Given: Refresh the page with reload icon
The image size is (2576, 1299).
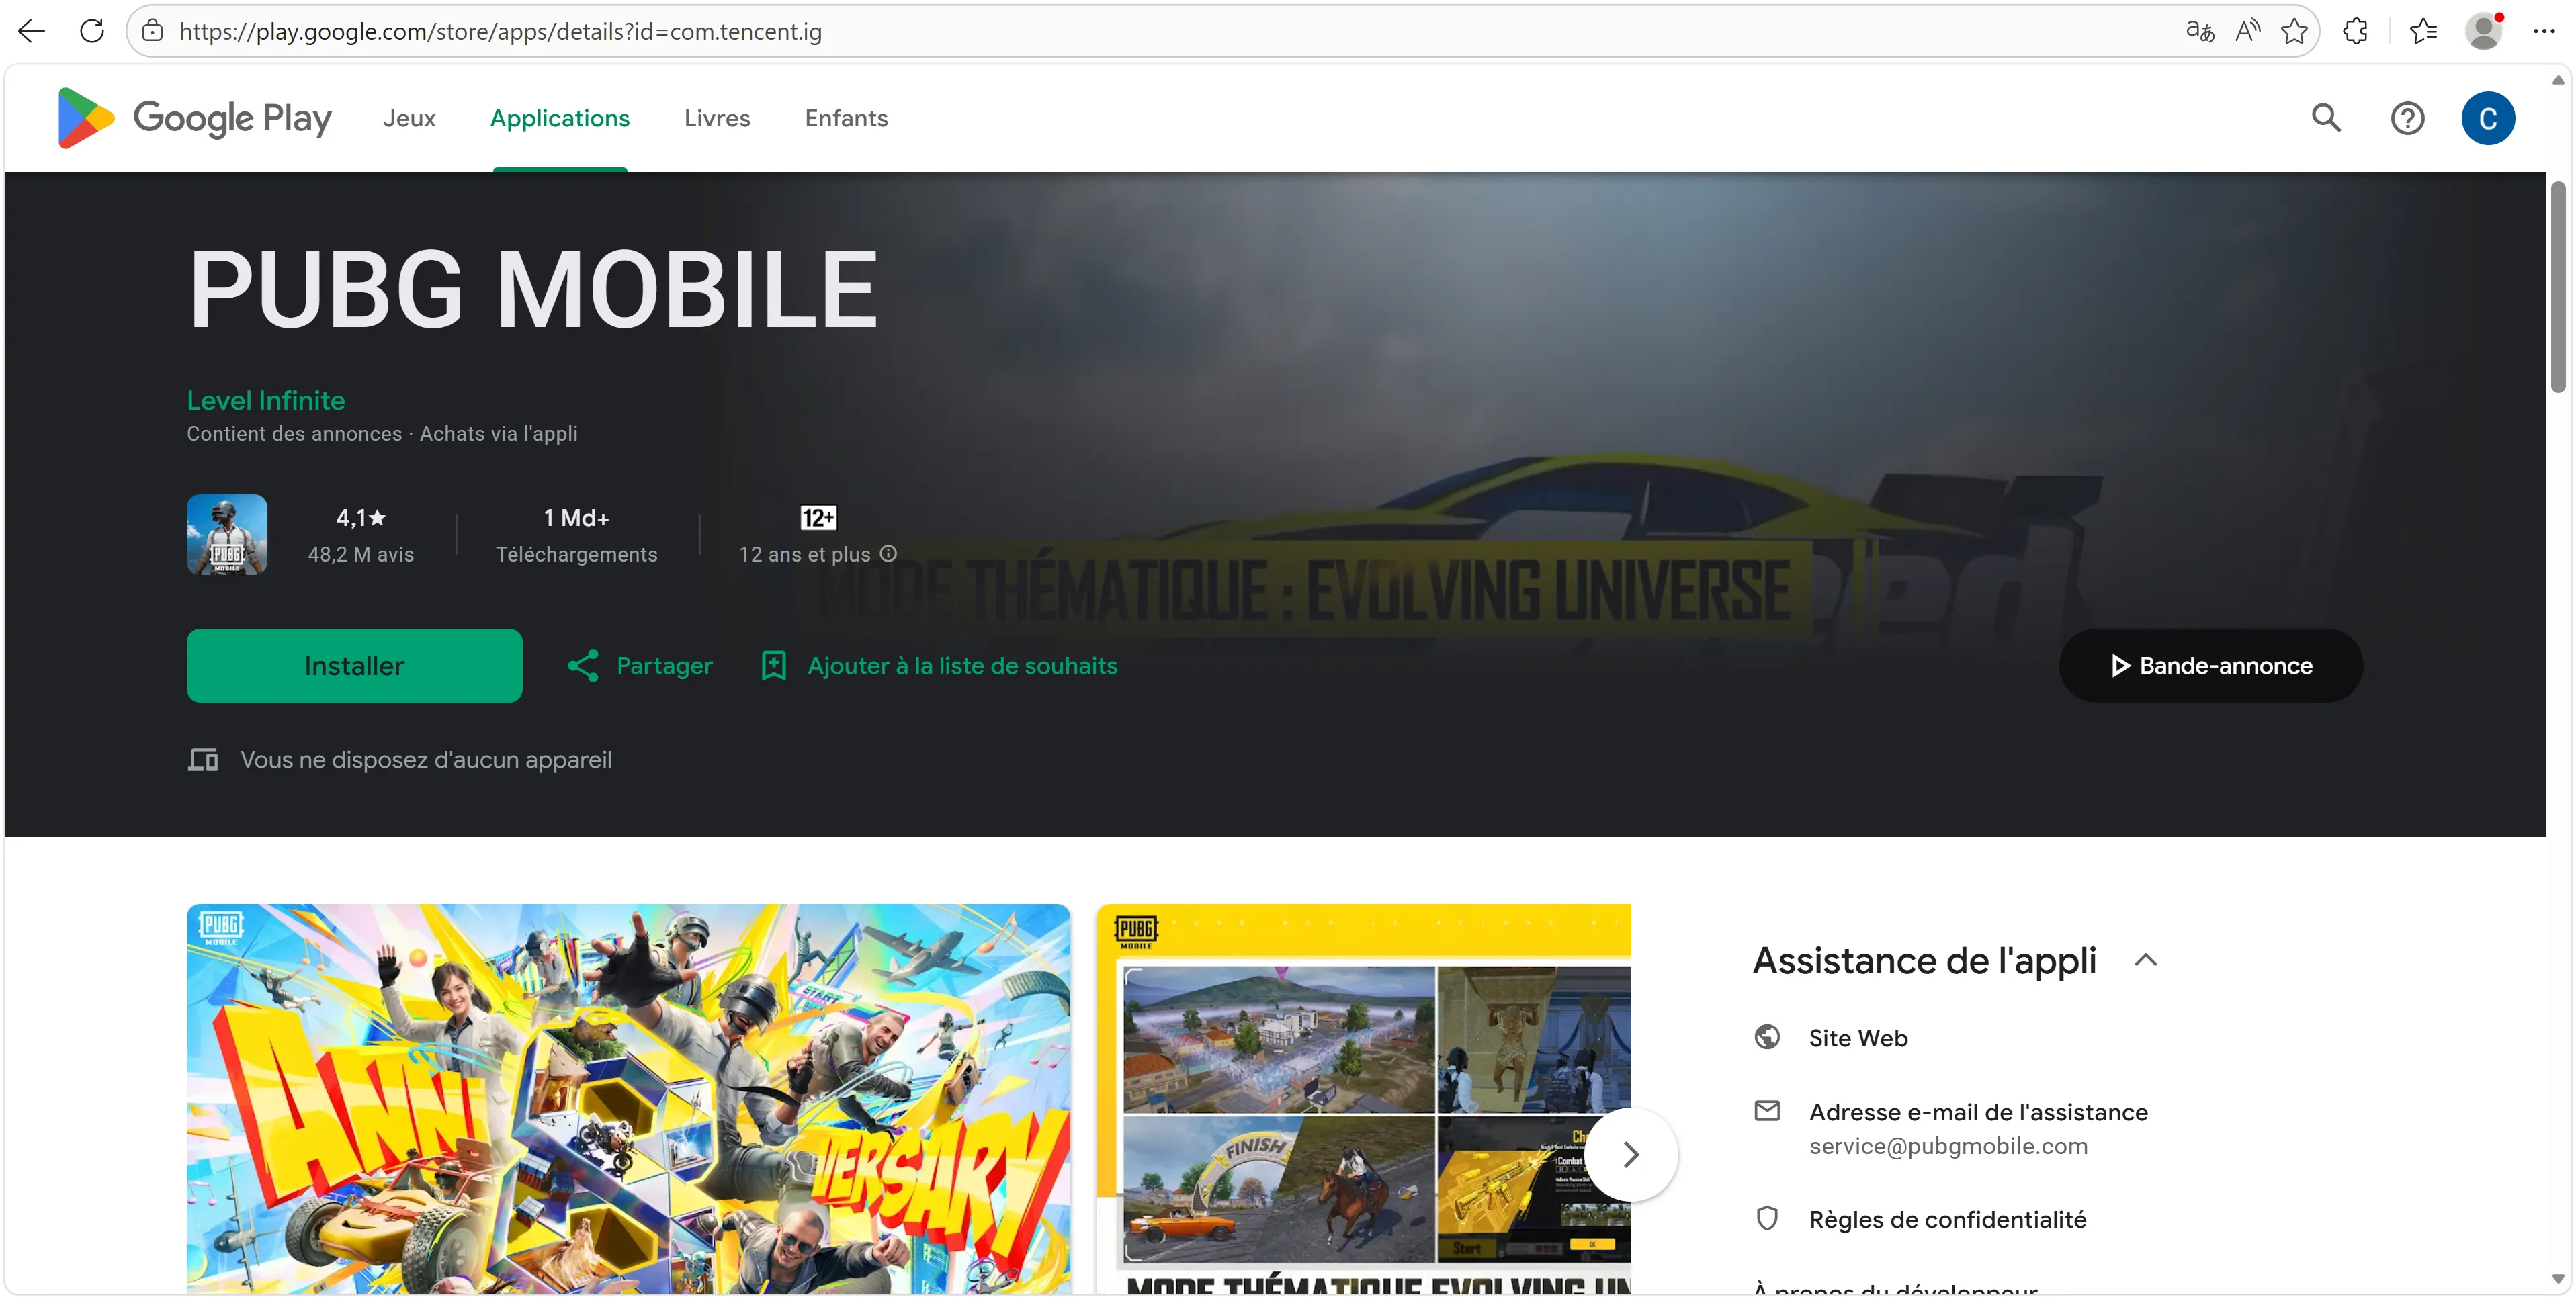Looking at the screenshot, I should 92,31.
